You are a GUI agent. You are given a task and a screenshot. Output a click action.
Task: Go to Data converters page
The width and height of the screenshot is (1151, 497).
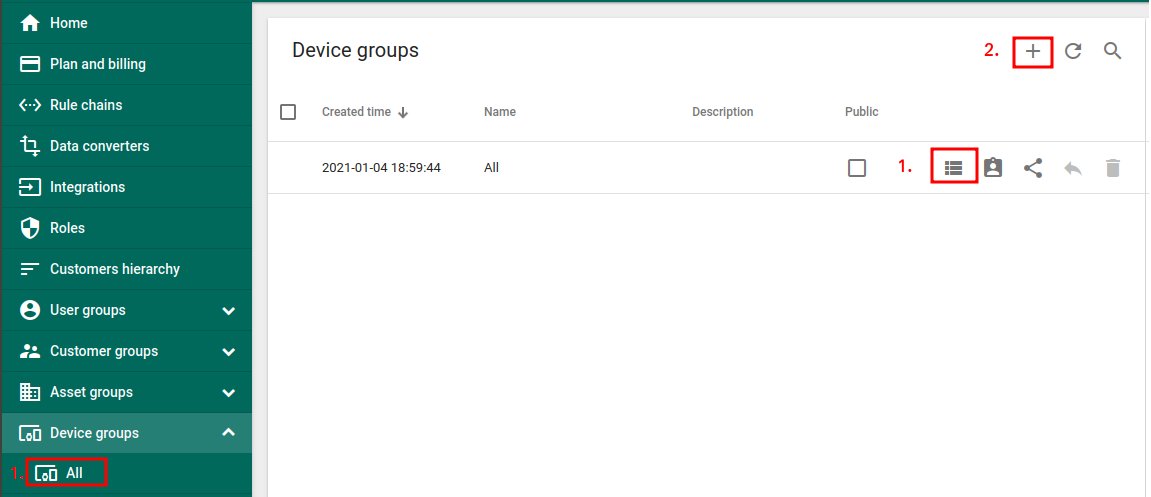pyautogui.click(x=99, y=146)
